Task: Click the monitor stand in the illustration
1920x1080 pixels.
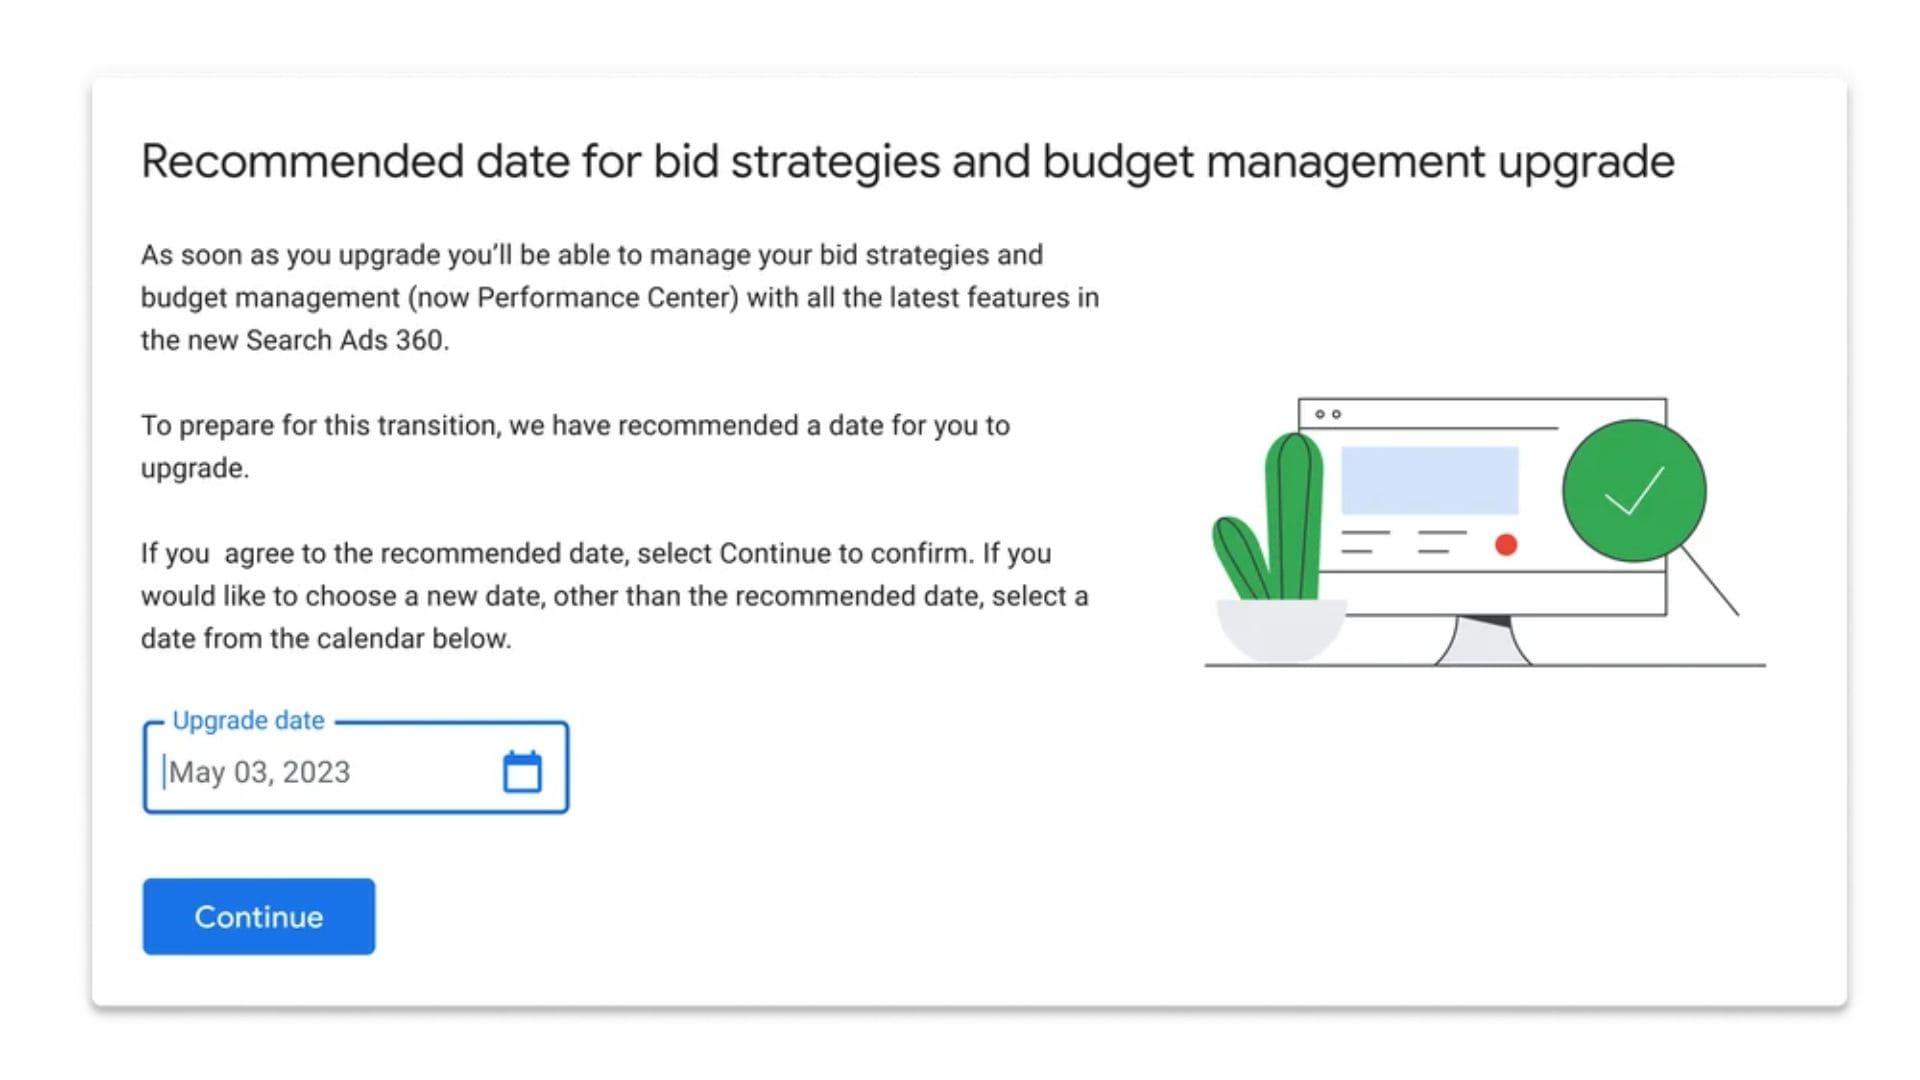Action: (1483, 642)
